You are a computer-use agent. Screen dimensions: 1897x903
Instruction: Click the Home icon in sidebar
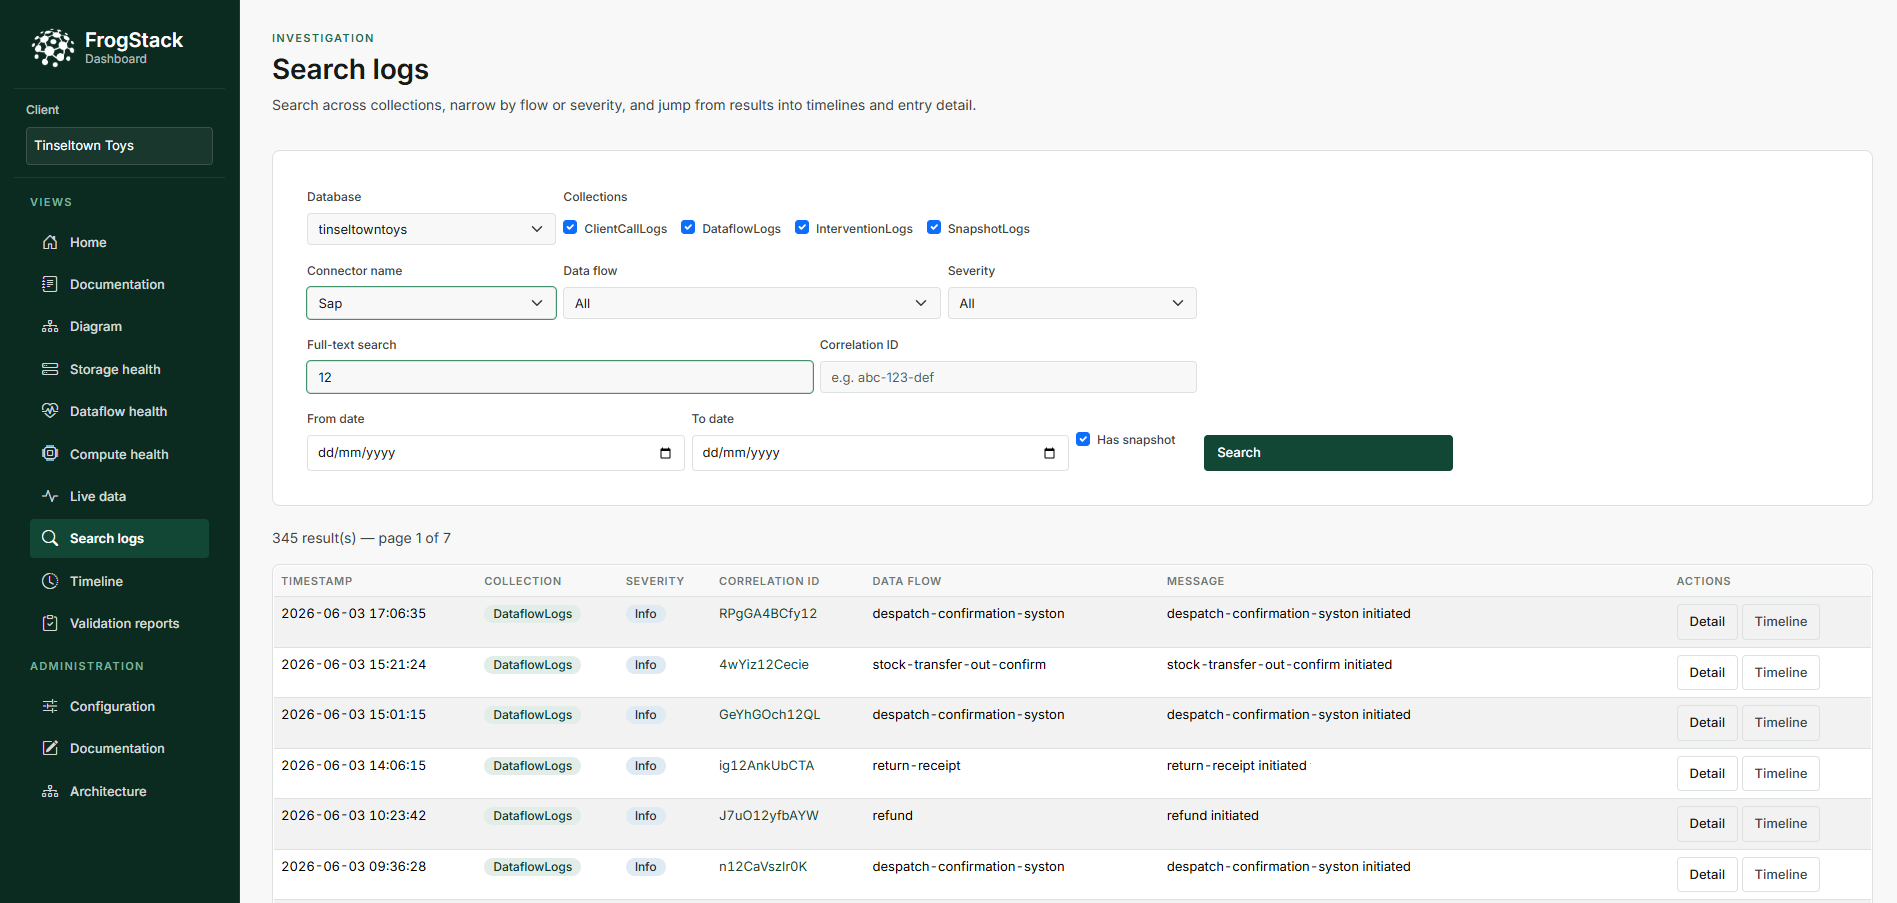tap(50, 242)
